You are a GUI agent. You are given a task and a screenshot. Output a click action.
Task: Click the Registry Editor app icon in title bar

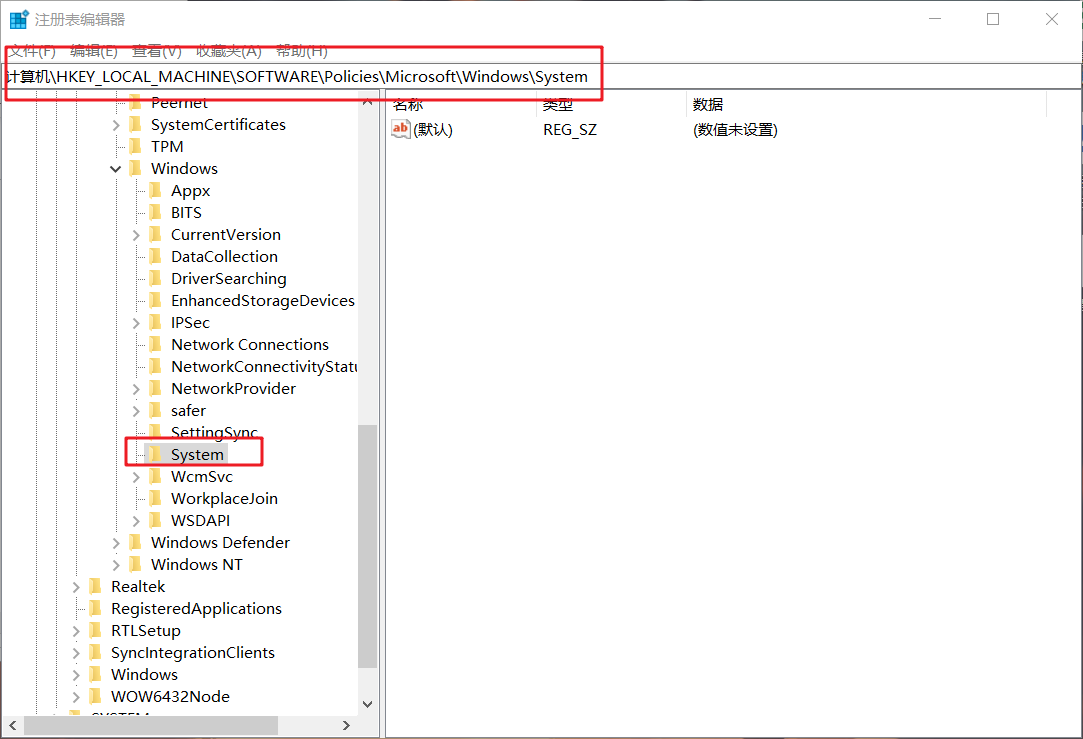pos(19,20)
